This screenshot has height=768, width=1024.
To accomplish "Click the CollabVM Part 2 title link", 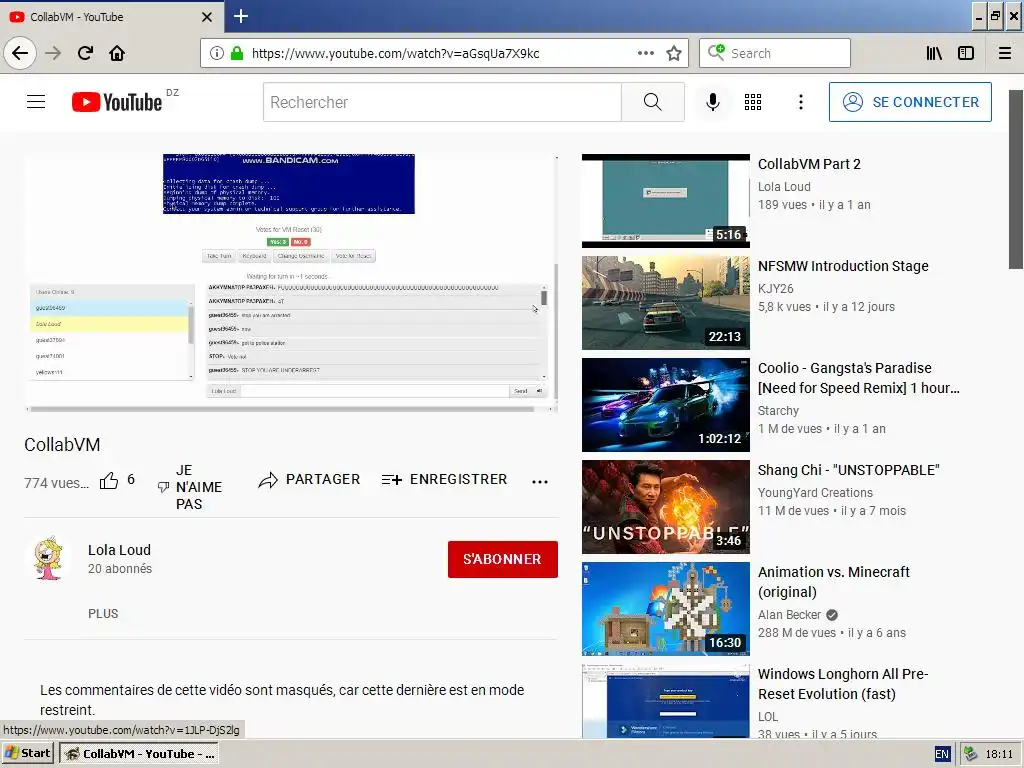I will pyautogui.click(x=809, y=164).
